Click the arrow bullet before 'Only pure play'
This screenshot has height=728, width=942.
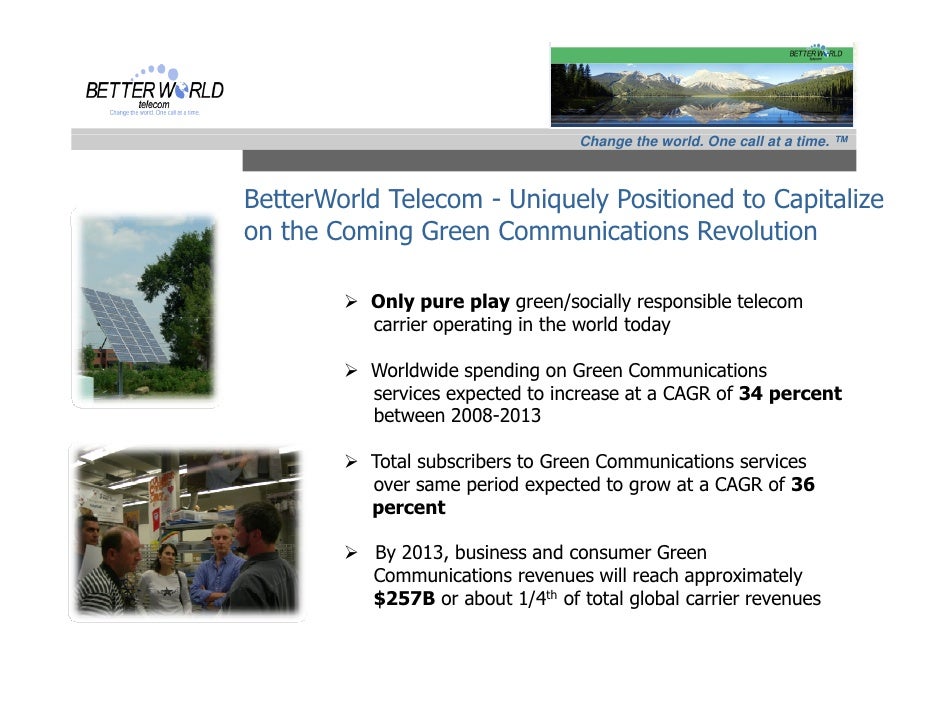pyautogui.click(x=351, y=302)
